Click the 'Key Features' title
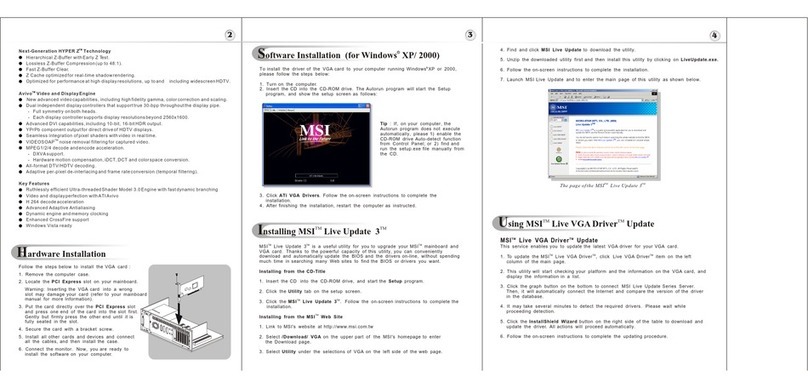Screen dimensions: 808x388 [34, 183]
